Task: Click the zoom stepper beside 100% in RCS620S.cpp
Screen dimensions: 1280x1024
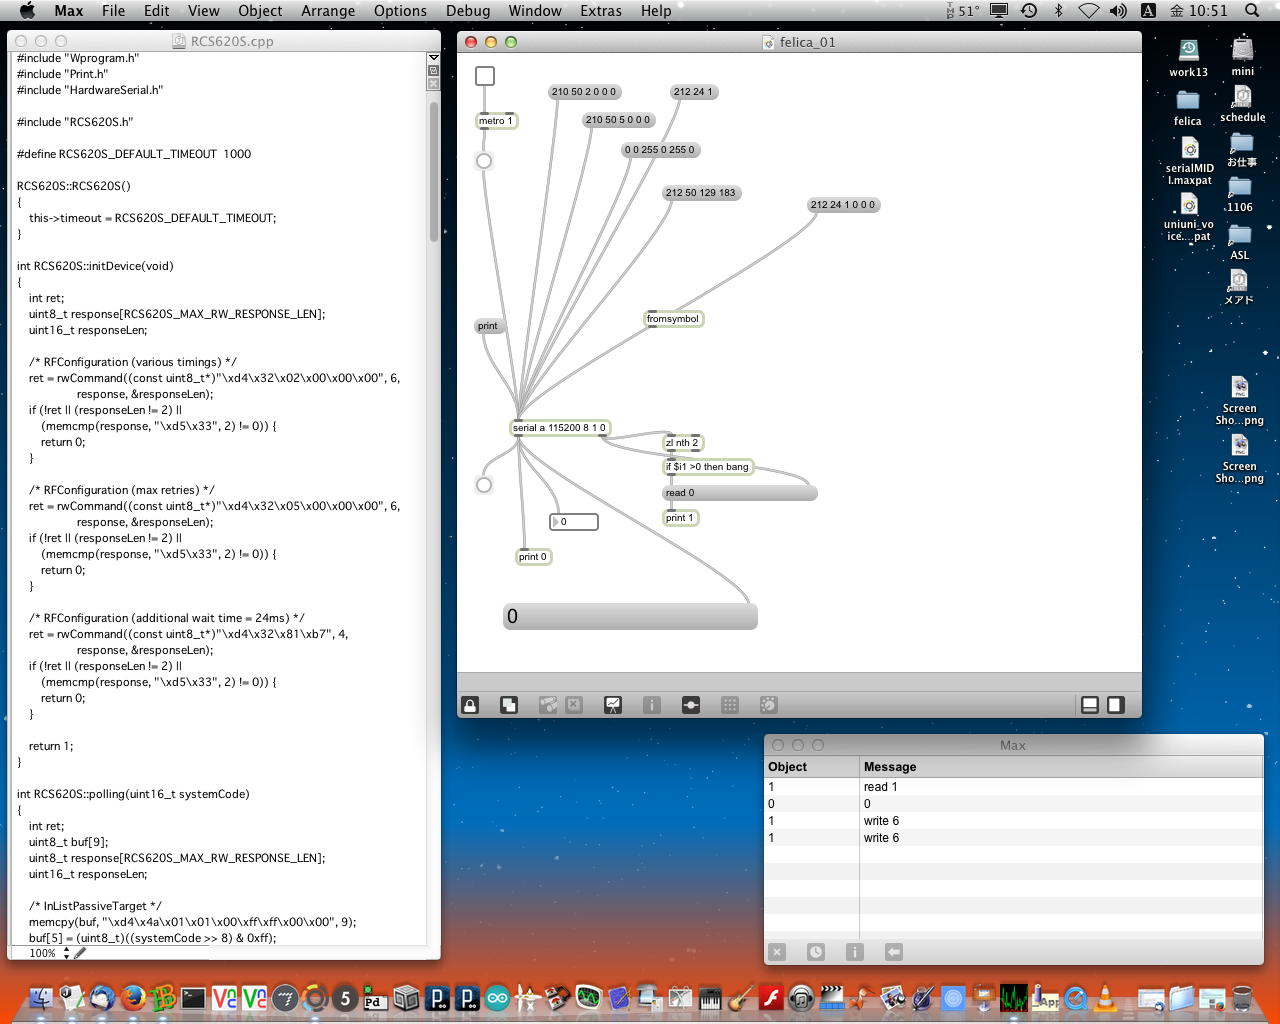Action: coord(67,953)
